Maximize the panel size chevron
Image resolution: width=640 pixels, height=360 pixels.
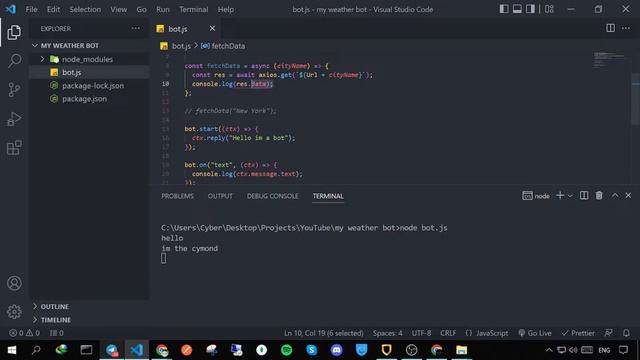pyautogui.click(x=615, y=196)
